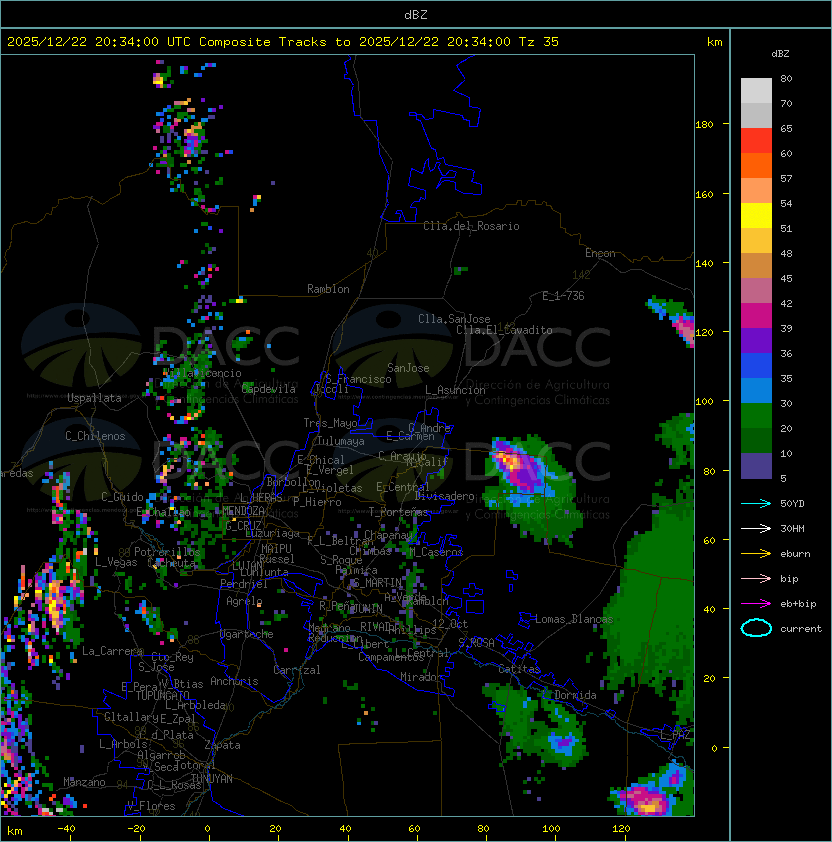Click the Capdevila place label

[269, 389]
